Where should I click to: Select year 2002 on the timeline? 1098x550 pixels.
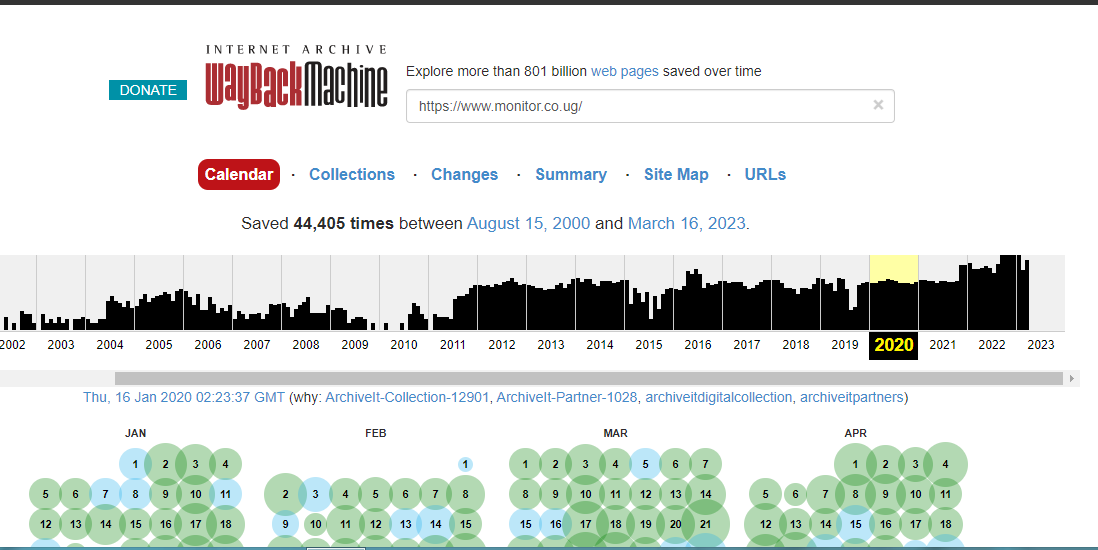(12, 345)
